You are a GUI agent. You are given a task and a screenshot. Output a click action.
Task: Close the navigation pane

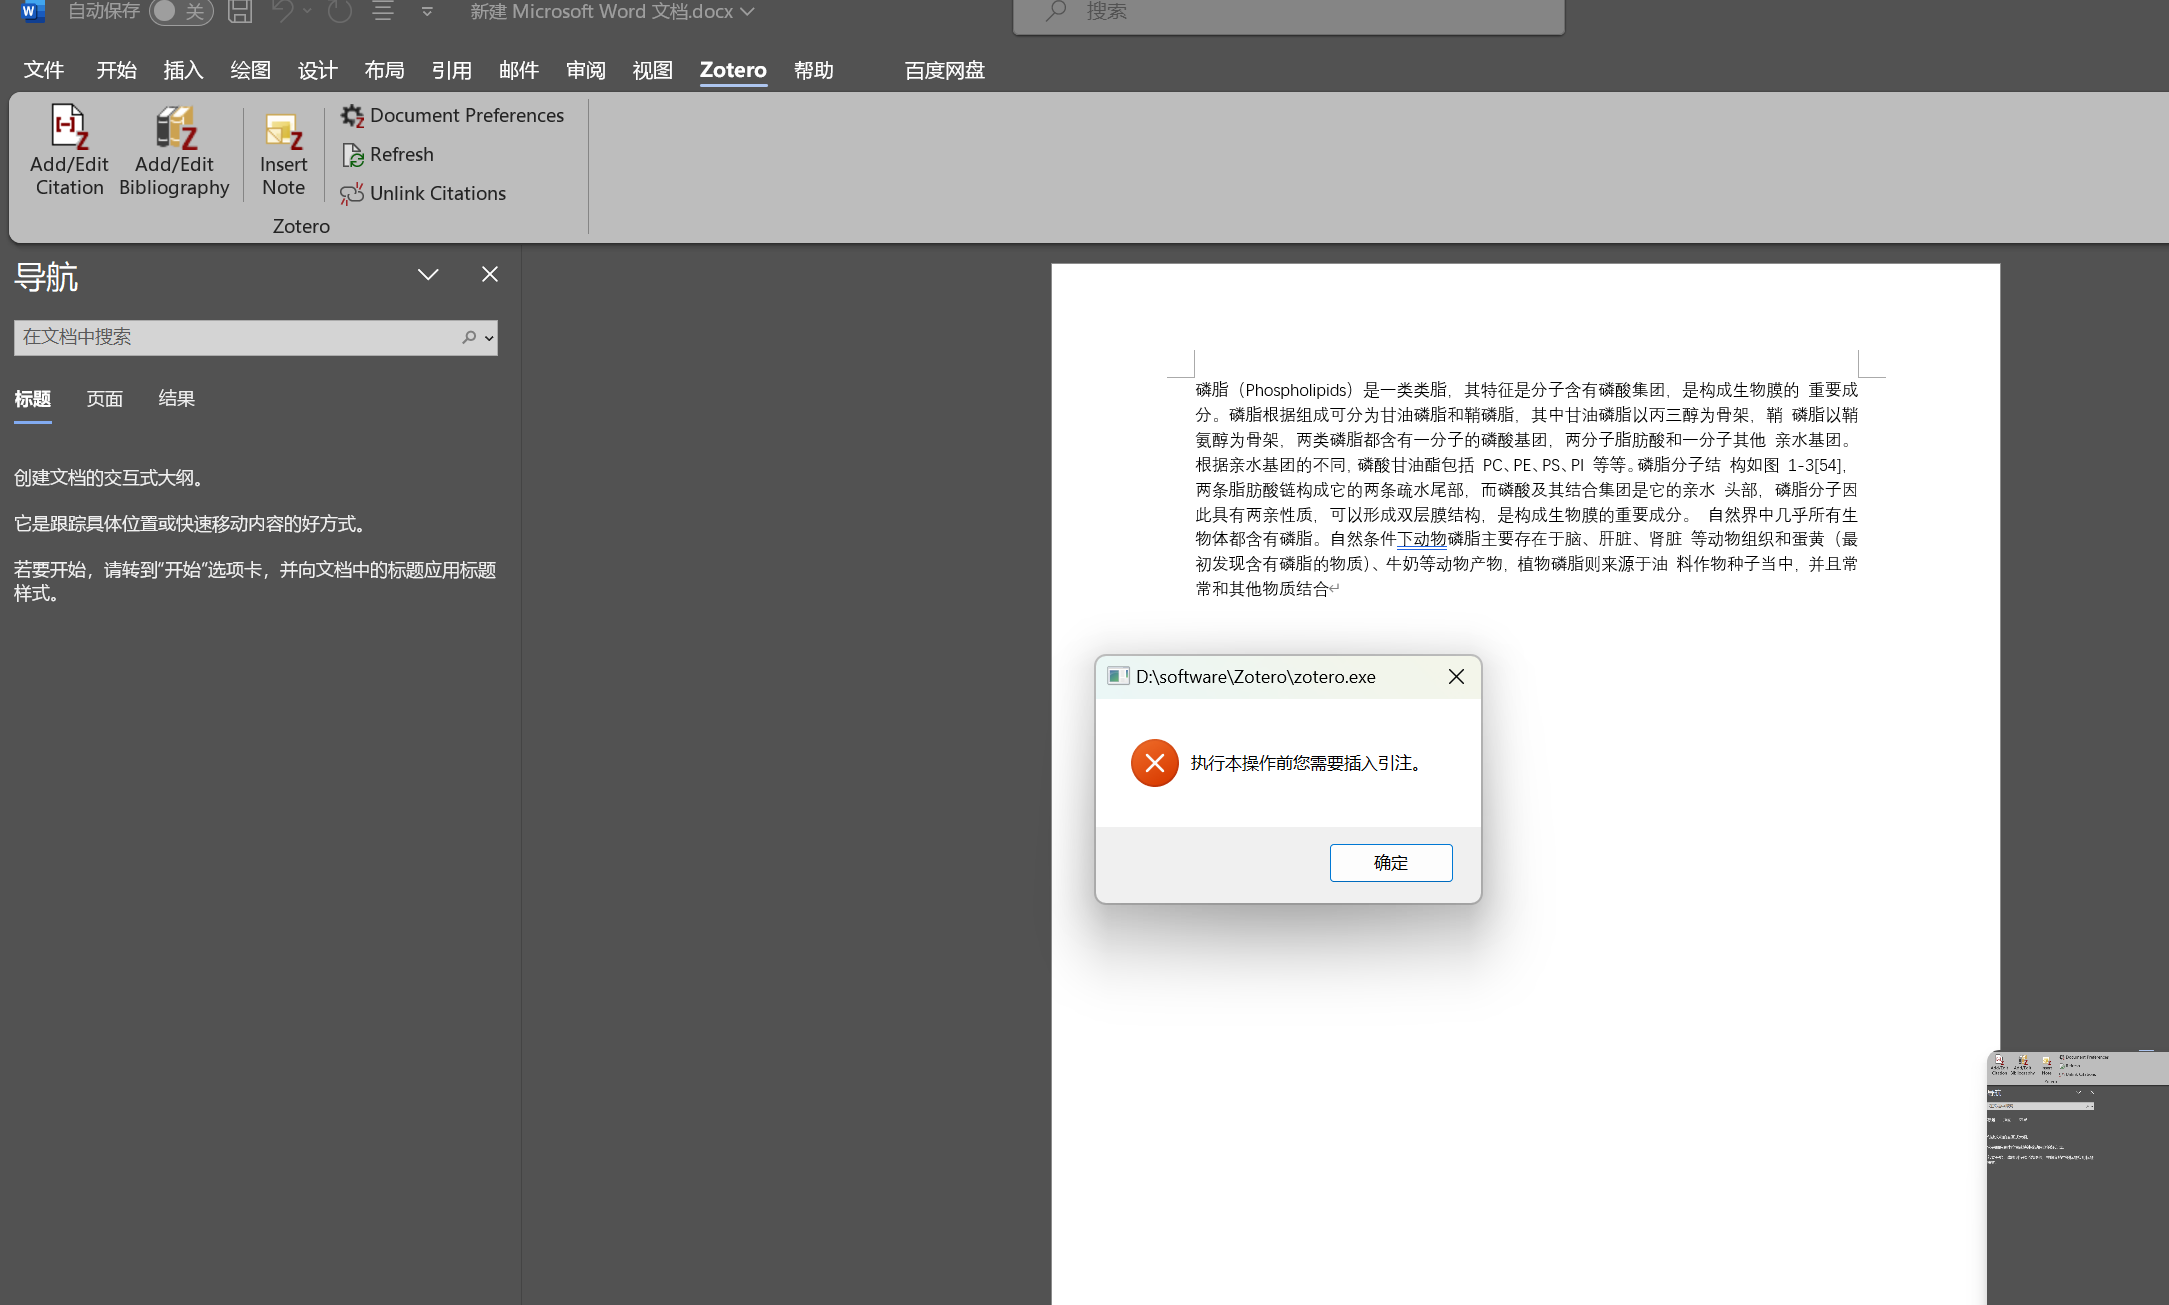click(x=489, y=274)
